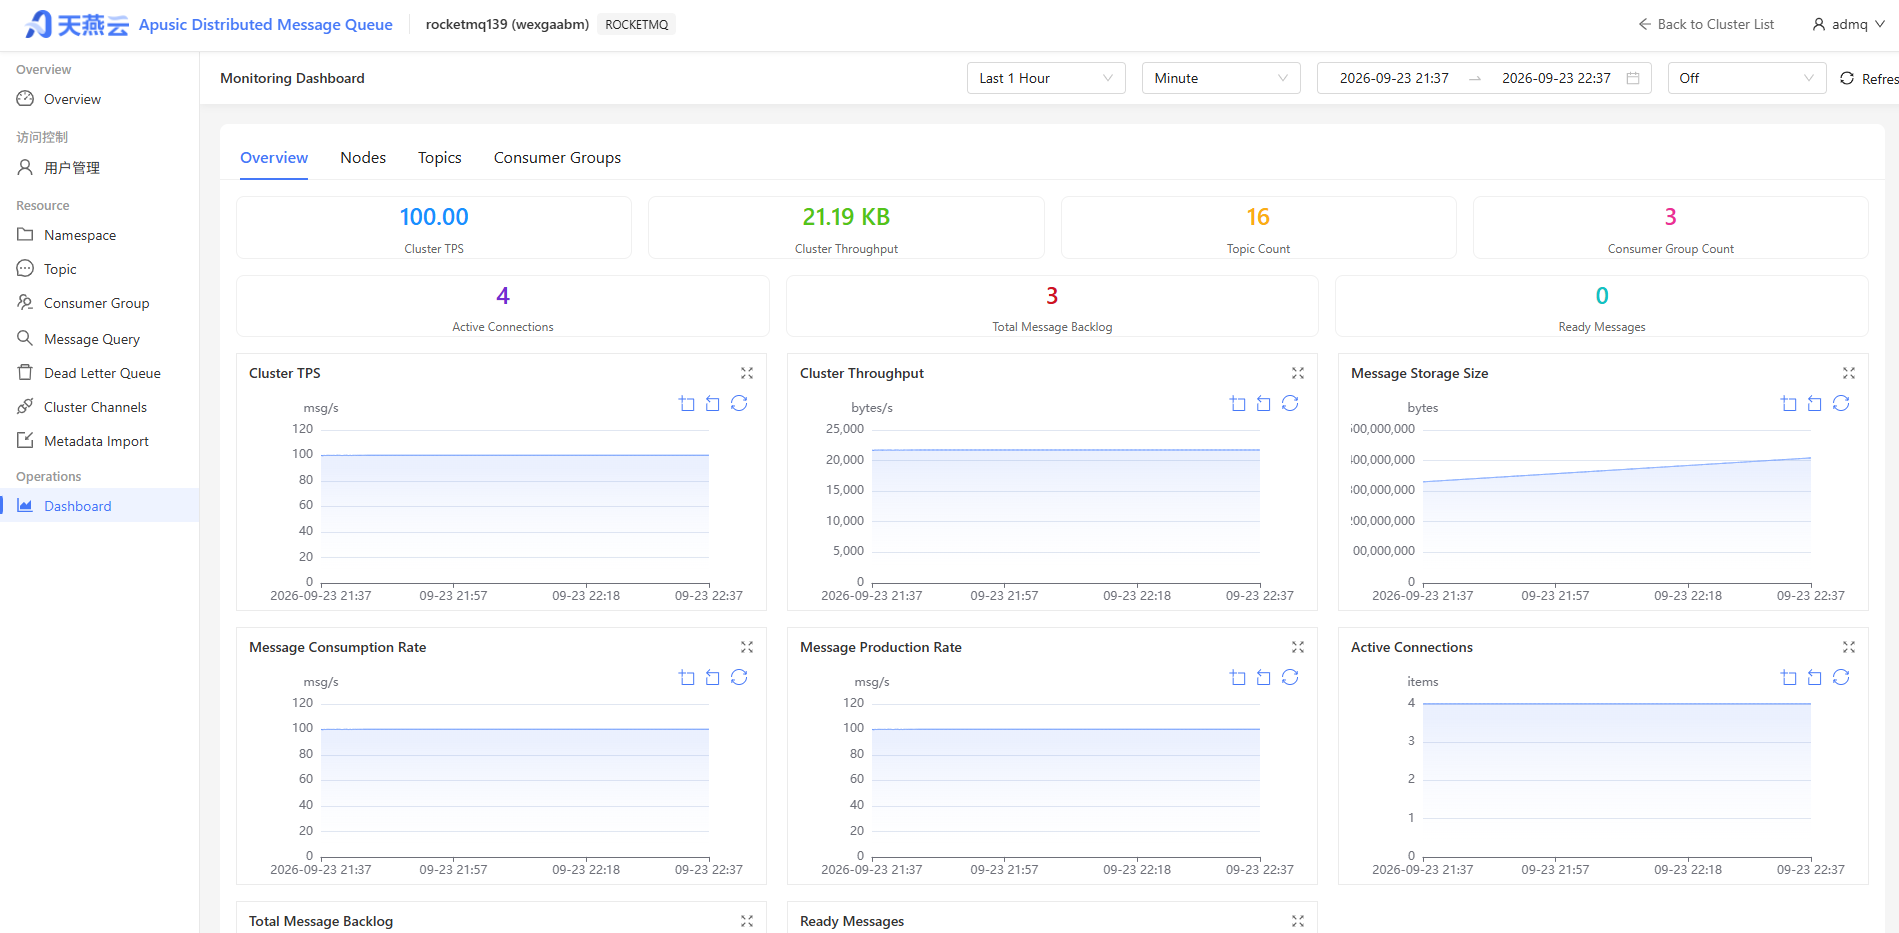Expand the Message Consumption Rate chart fullscreen
This screenshot has width=1899, height=933.
[747, 647]
